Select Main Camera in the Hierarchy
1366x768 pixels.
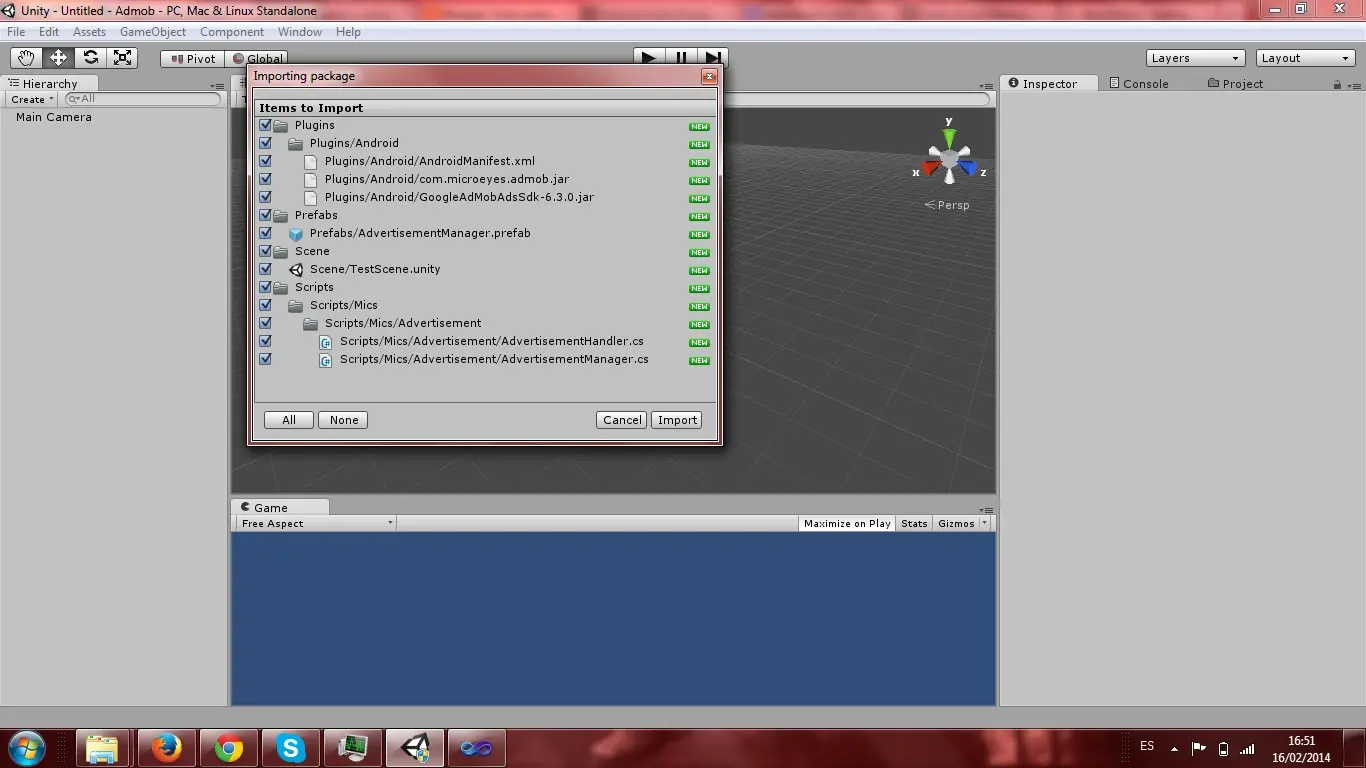tap(54, 117)
